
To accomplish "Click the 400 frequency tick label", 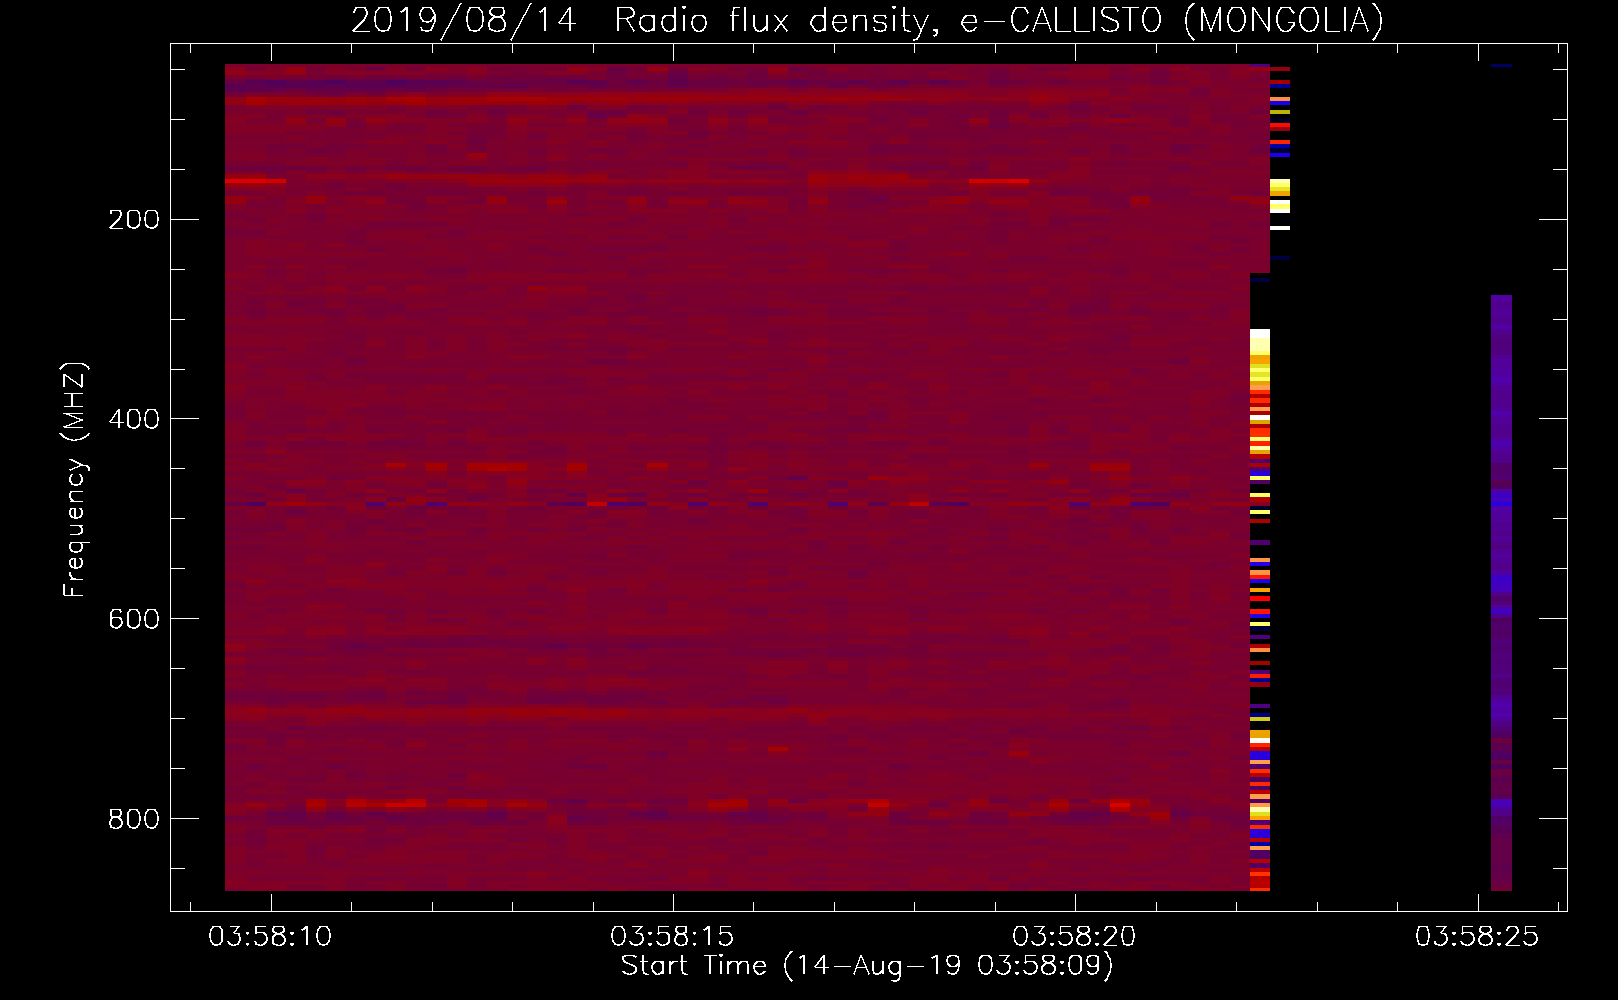I will click(x=133, y=419).
